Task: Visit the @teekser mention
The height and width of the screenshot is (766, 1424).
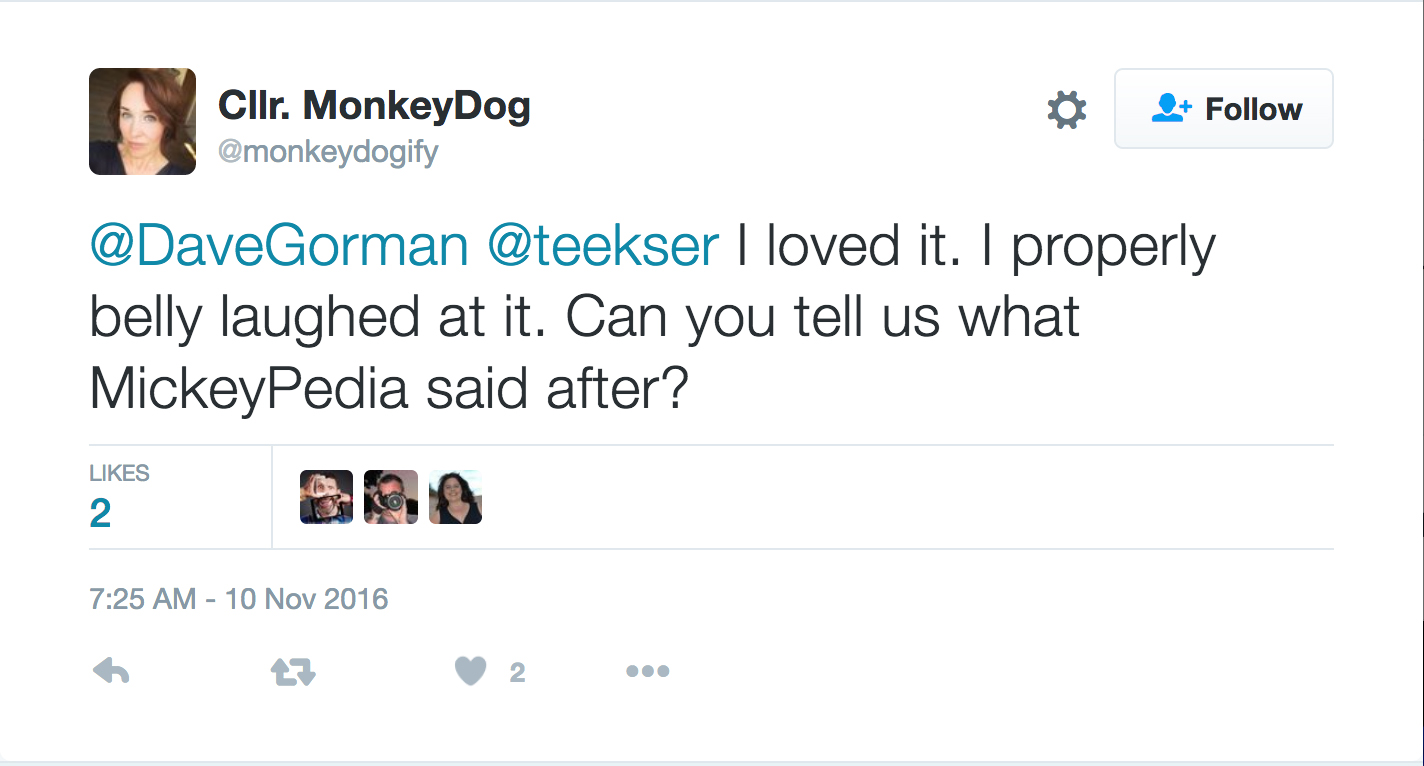Action: tap(603, 247)
